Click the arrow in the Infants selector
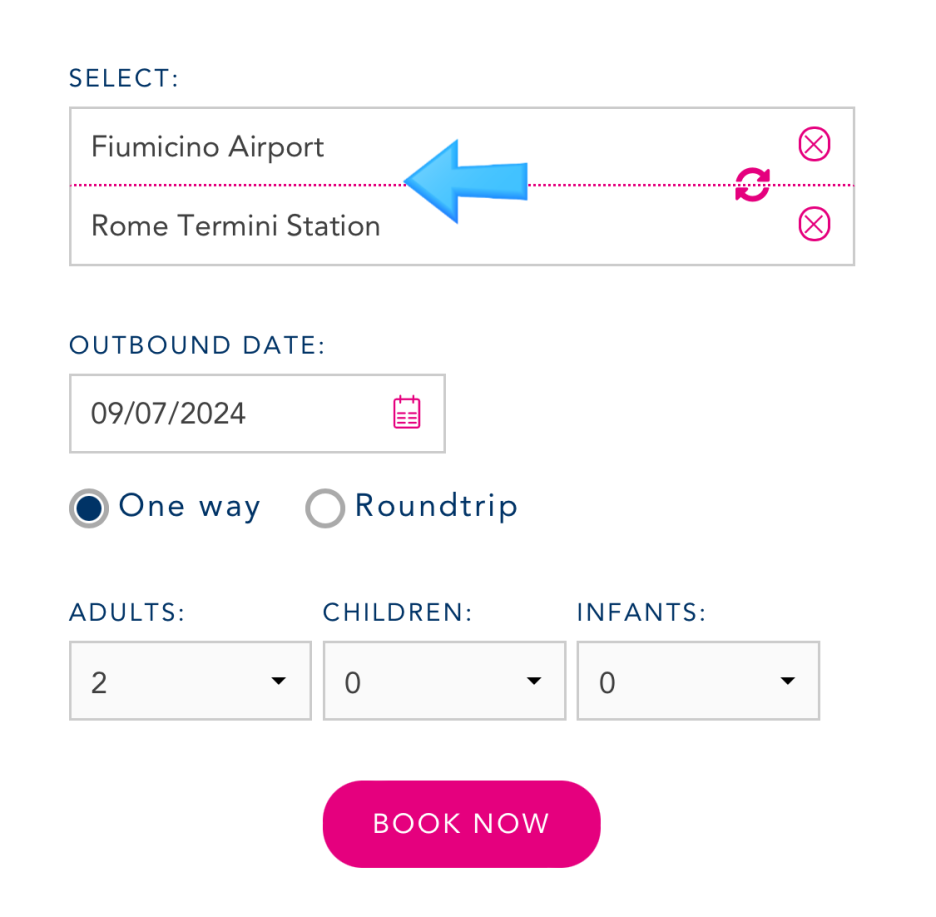The width and height of the screenshot is (936, 917). 787,681
